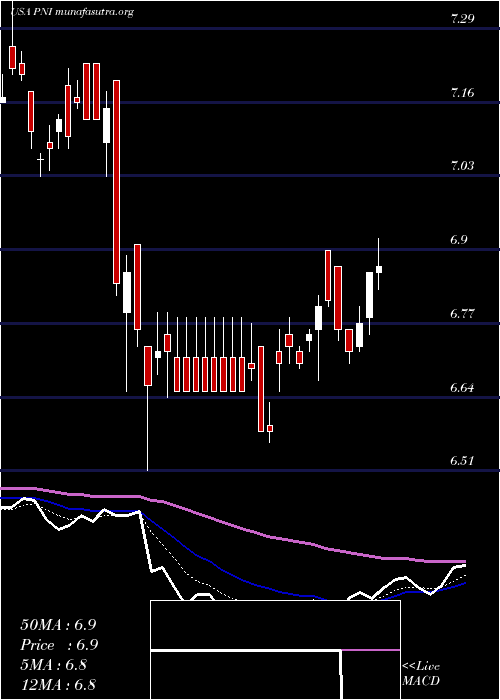
Task: Click the 6.77 price axis label
Action: click(x=462, y=313)
